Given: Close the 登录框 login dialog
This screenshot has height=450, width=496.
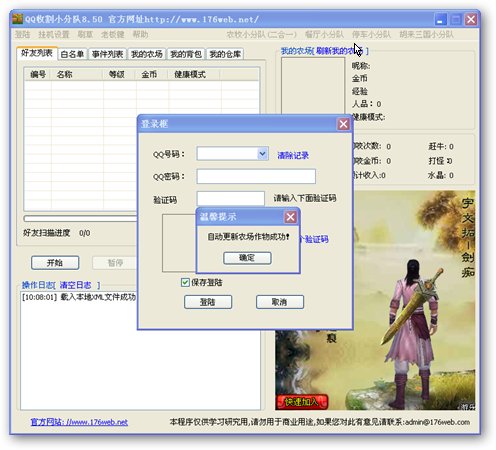Looking at the screenshot, I should [343, 124].
